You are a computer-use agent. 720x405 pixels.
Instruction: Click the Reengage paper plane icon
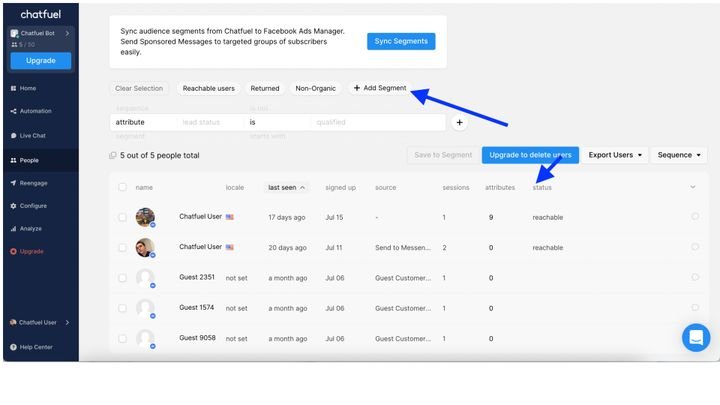[x=13, y=183]
